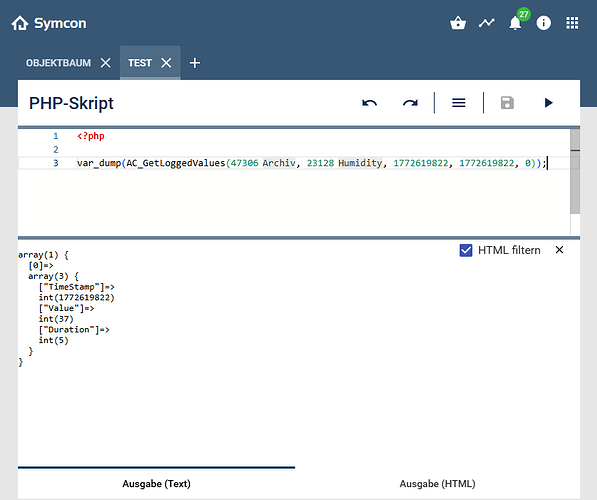This screenshot has height=500, width=597.
Task: Click the 23128 Humidity ID in code
Action: (x=344, y=163)
